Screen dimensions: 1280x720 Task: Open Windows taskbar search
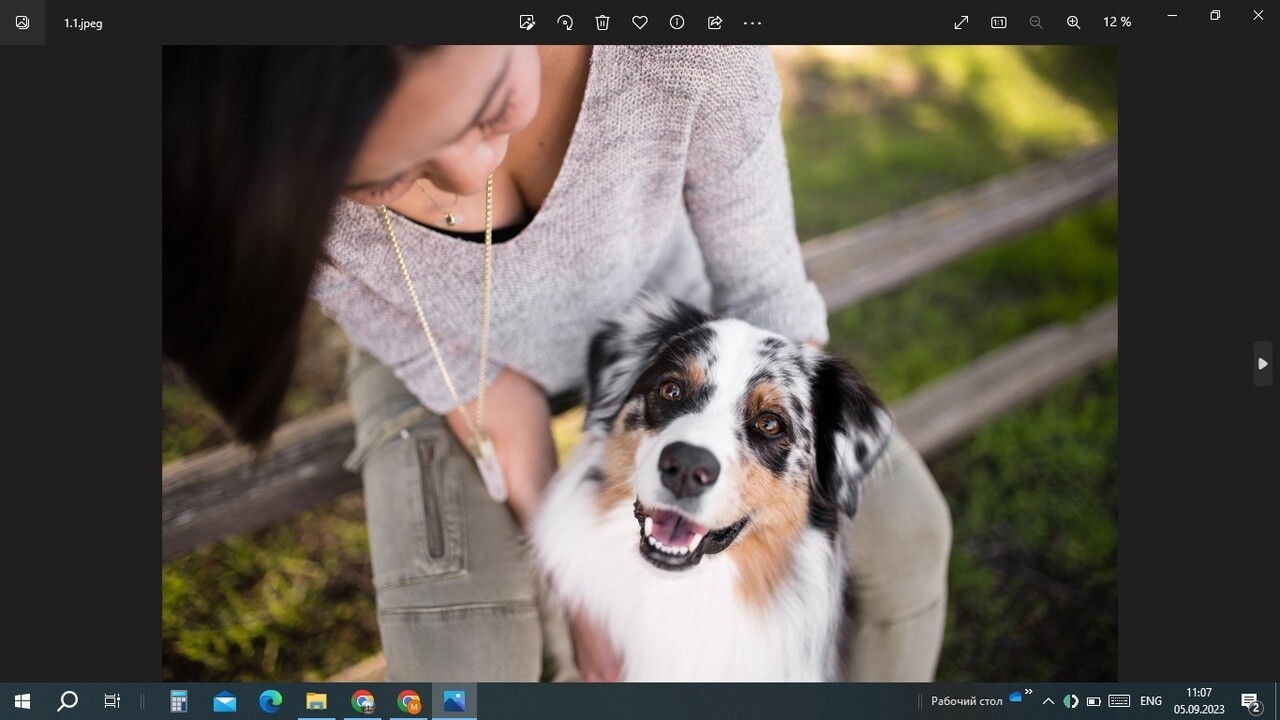point(67,701)
